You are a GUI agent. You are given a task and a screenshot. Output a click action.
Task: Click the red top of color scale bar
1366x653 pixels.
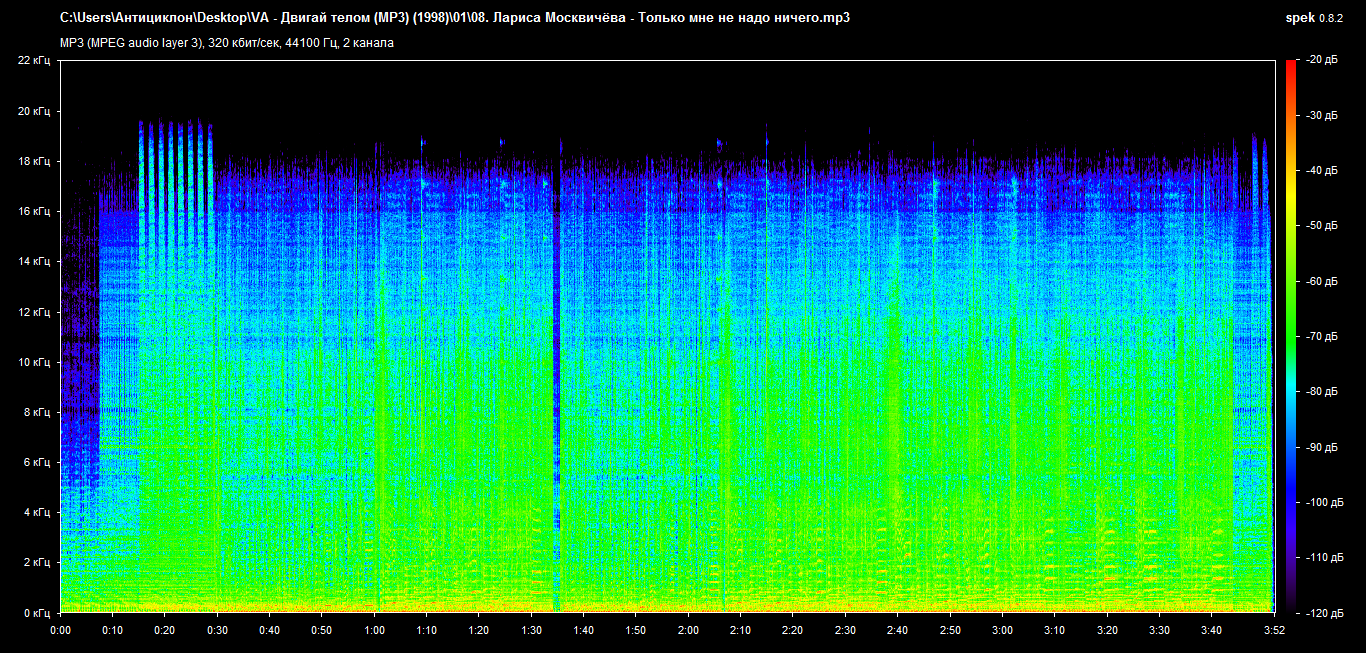point(1291,66)
